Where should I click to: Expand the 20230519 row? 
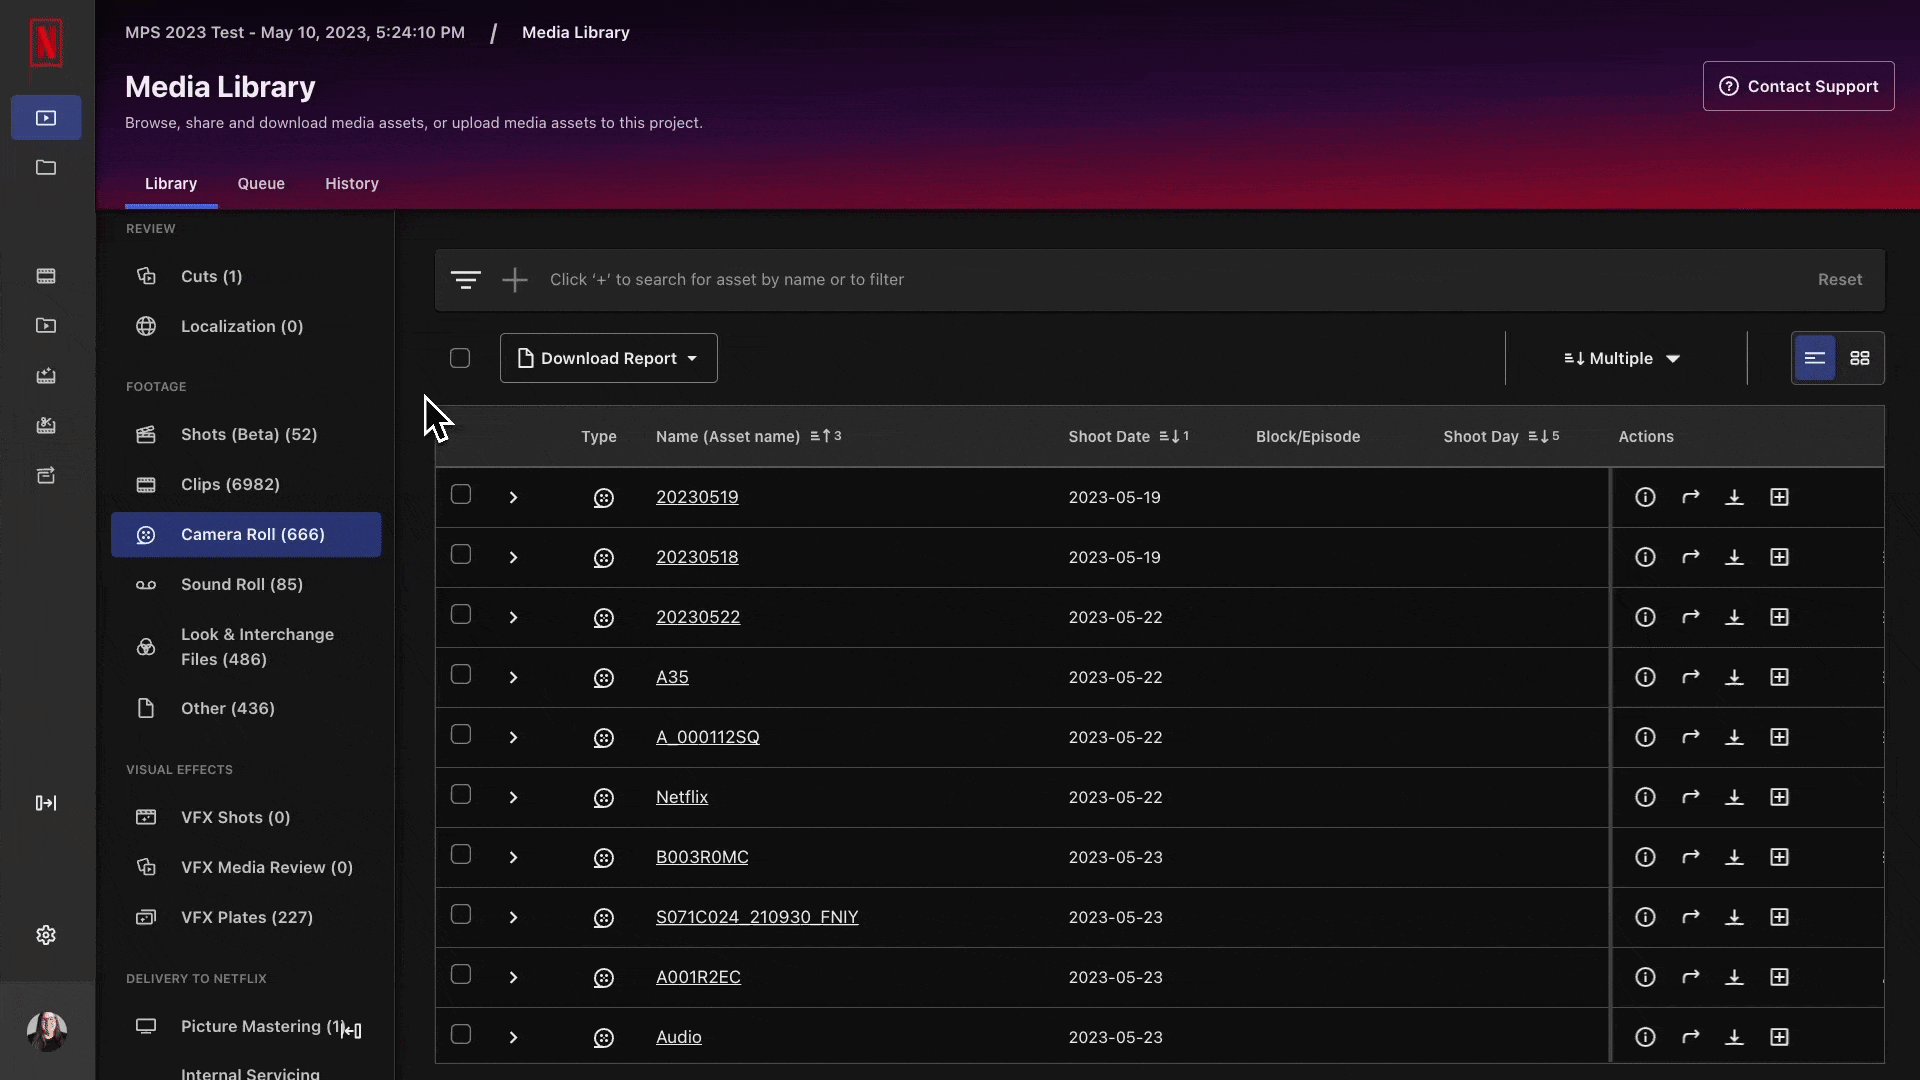click(513, 497)
